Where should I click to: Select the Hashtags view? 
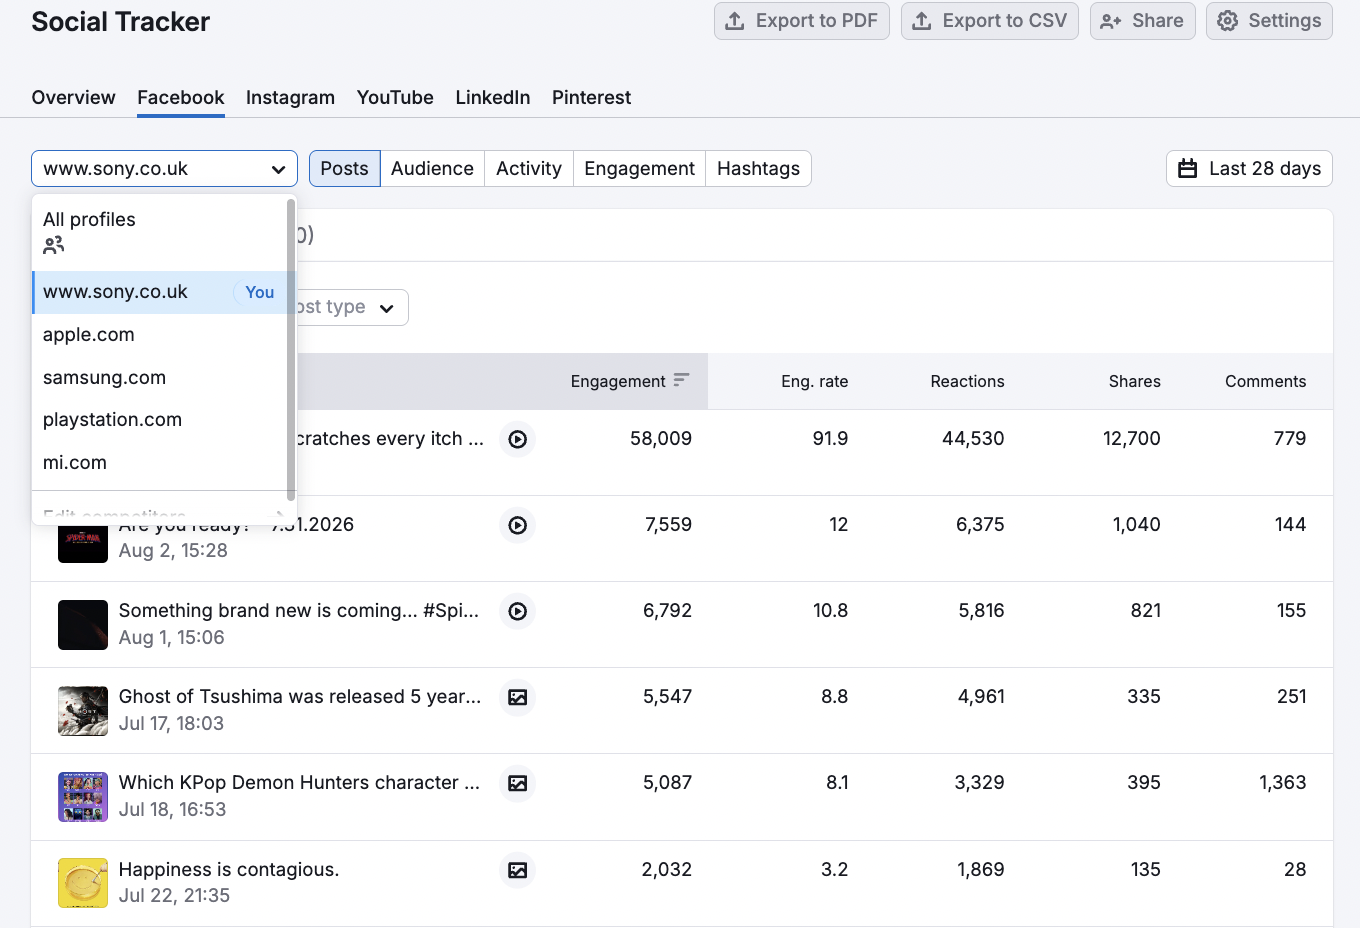[x=758, y=168]
